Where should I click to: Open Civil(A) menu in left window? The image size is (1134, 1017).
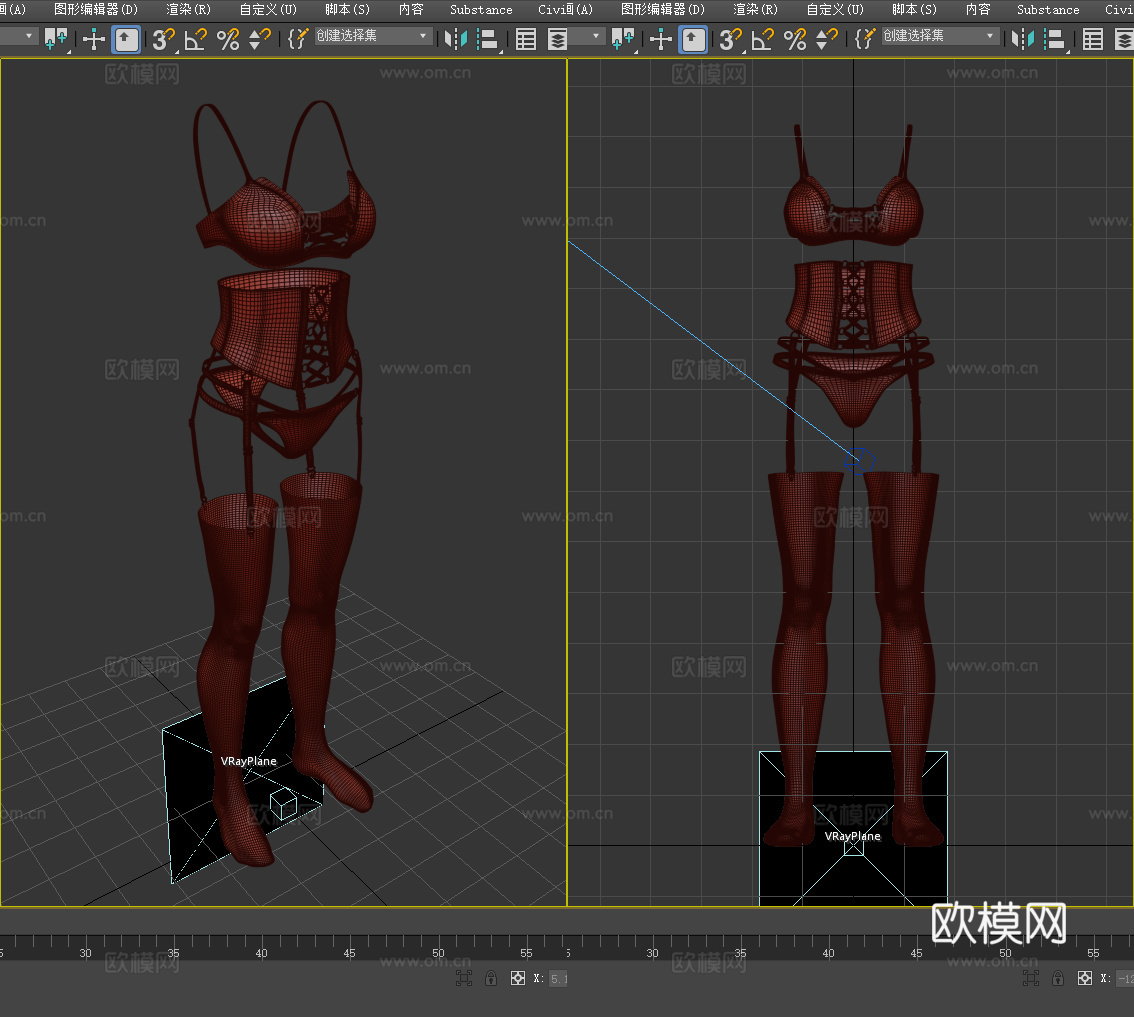coord(565,9)
